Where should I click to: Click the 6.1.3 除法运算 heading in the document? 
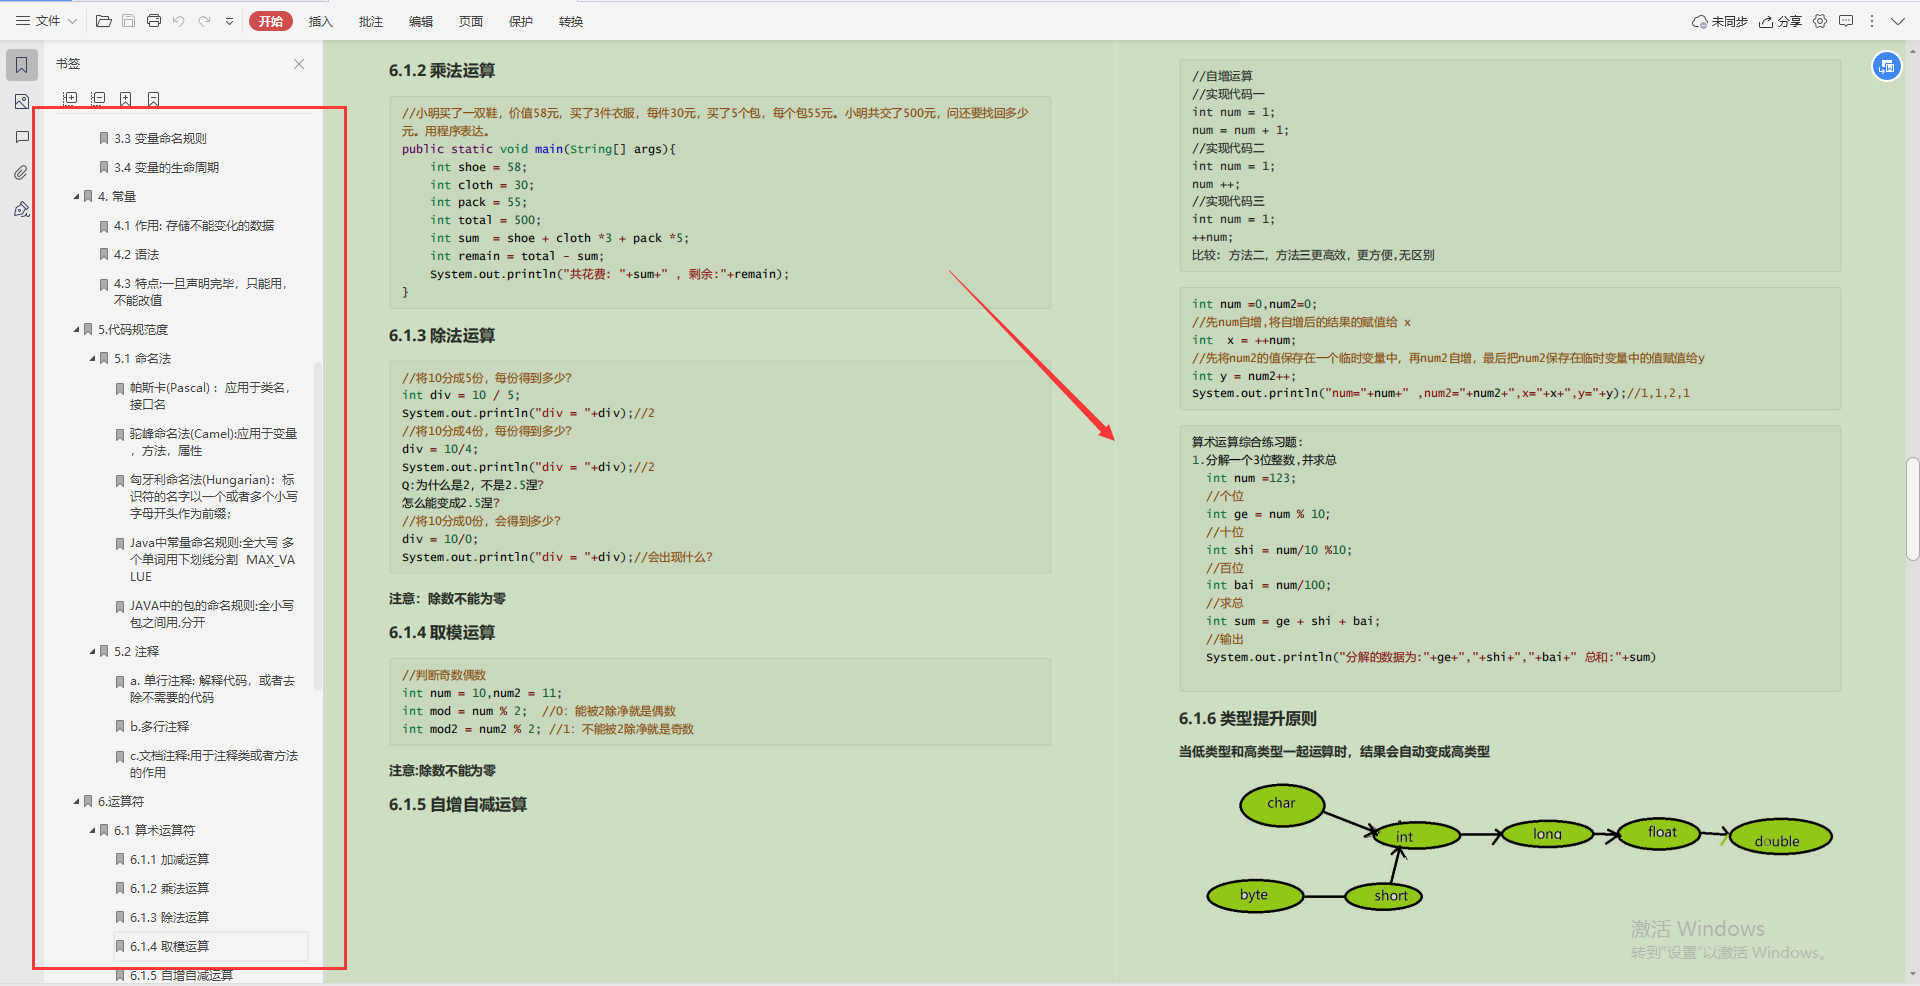442,336
